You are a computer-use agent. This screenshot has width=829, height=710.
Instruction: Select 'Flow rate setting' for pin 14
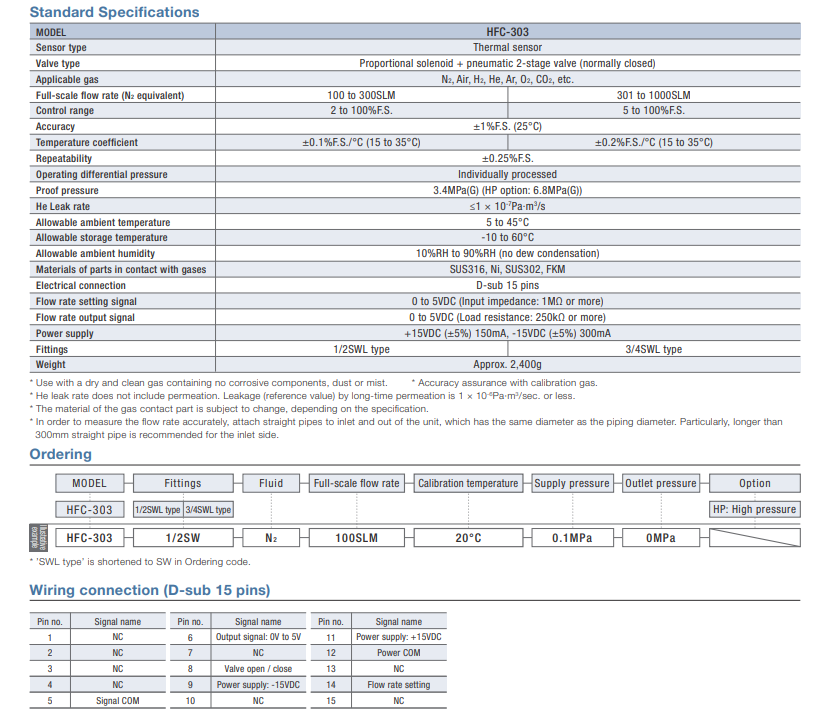point(399,685)
